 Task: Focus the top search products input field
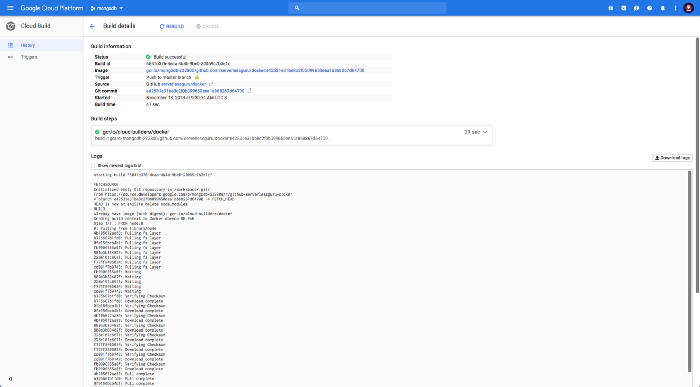tap(367, 8)
